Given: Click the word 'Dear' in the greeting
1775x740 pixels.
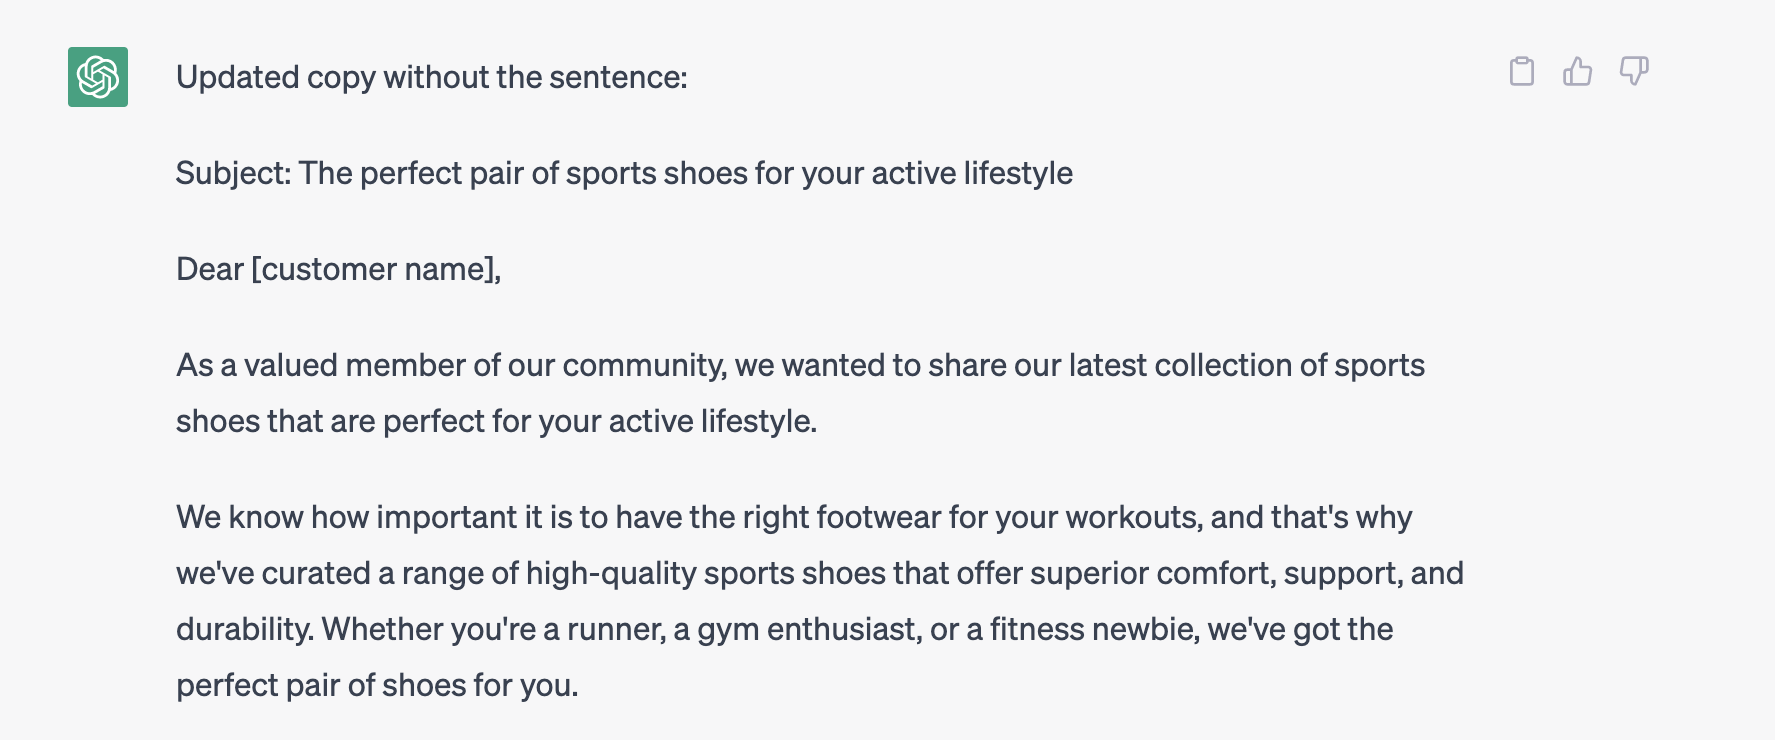Looking at the screenshot, I should [x=210, y=269].
